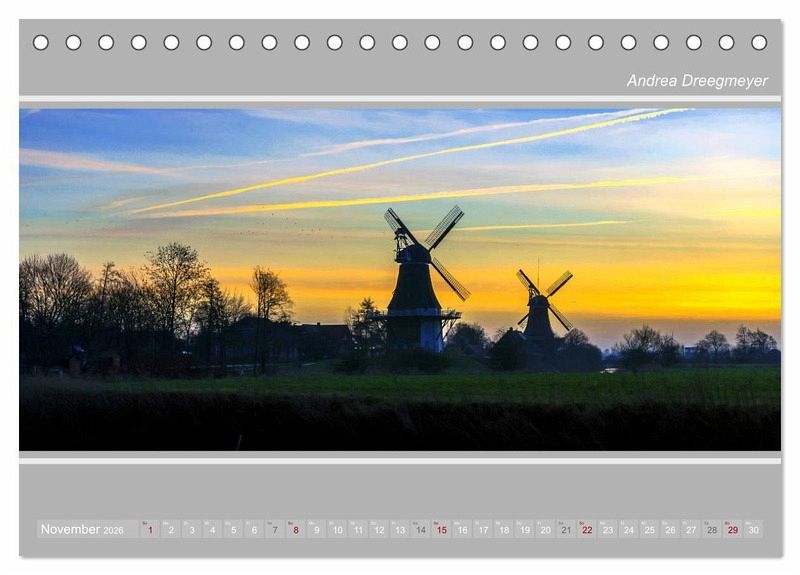Select day 2 in the calendar strip
The height and width of the screenshot is (575, 800).
(x=171, y=529)
